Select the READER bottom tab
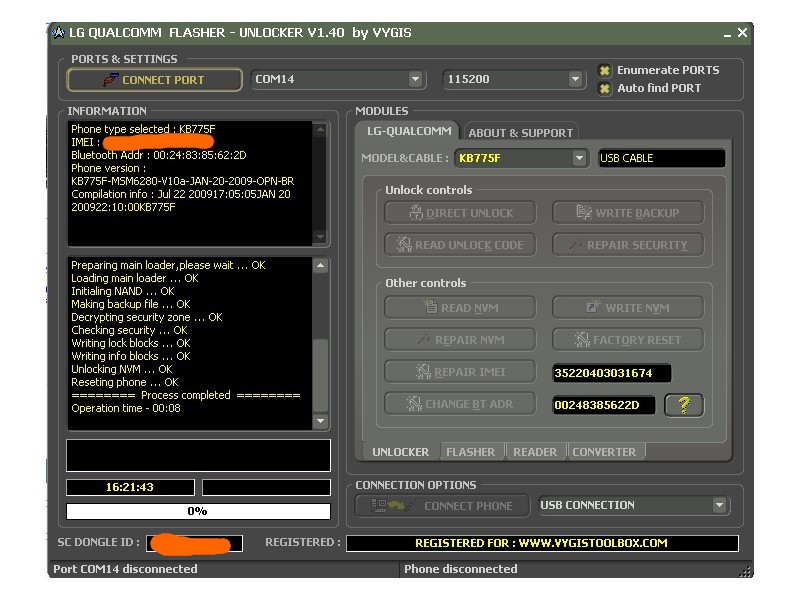 pyautogui.click(x=535, y=452)
